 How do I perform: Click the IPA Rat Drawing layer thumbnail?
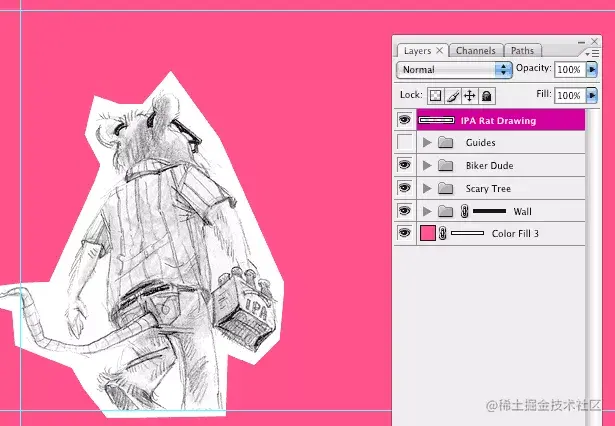[436, 120]
